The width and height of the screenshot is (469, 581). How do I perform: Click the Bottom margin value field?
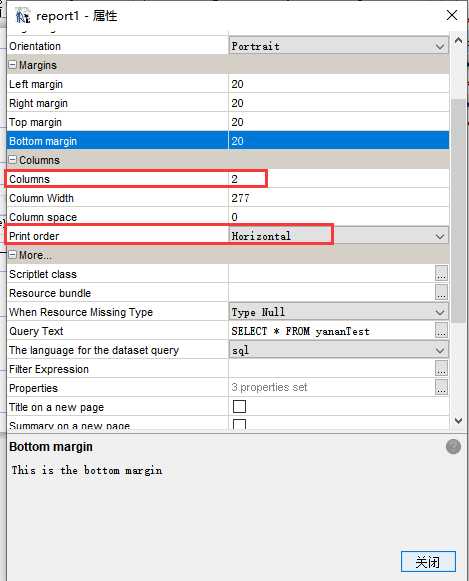(339, 141)
